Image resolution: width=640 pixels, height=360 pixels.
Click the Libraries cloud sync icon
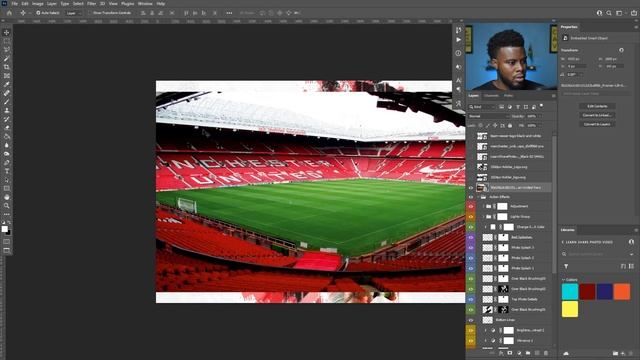pyautogui.click(x=566, y=353)
